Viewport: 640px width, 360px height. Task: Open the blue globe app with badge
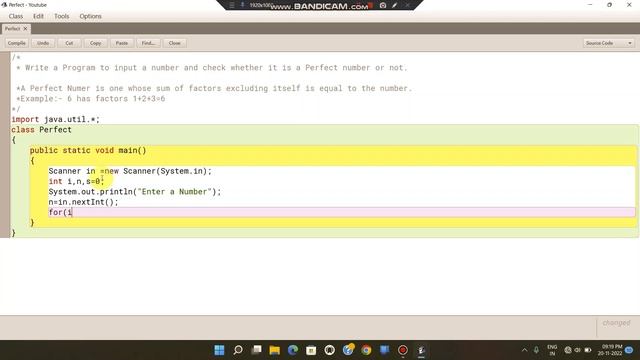click(x=348, y=349)
